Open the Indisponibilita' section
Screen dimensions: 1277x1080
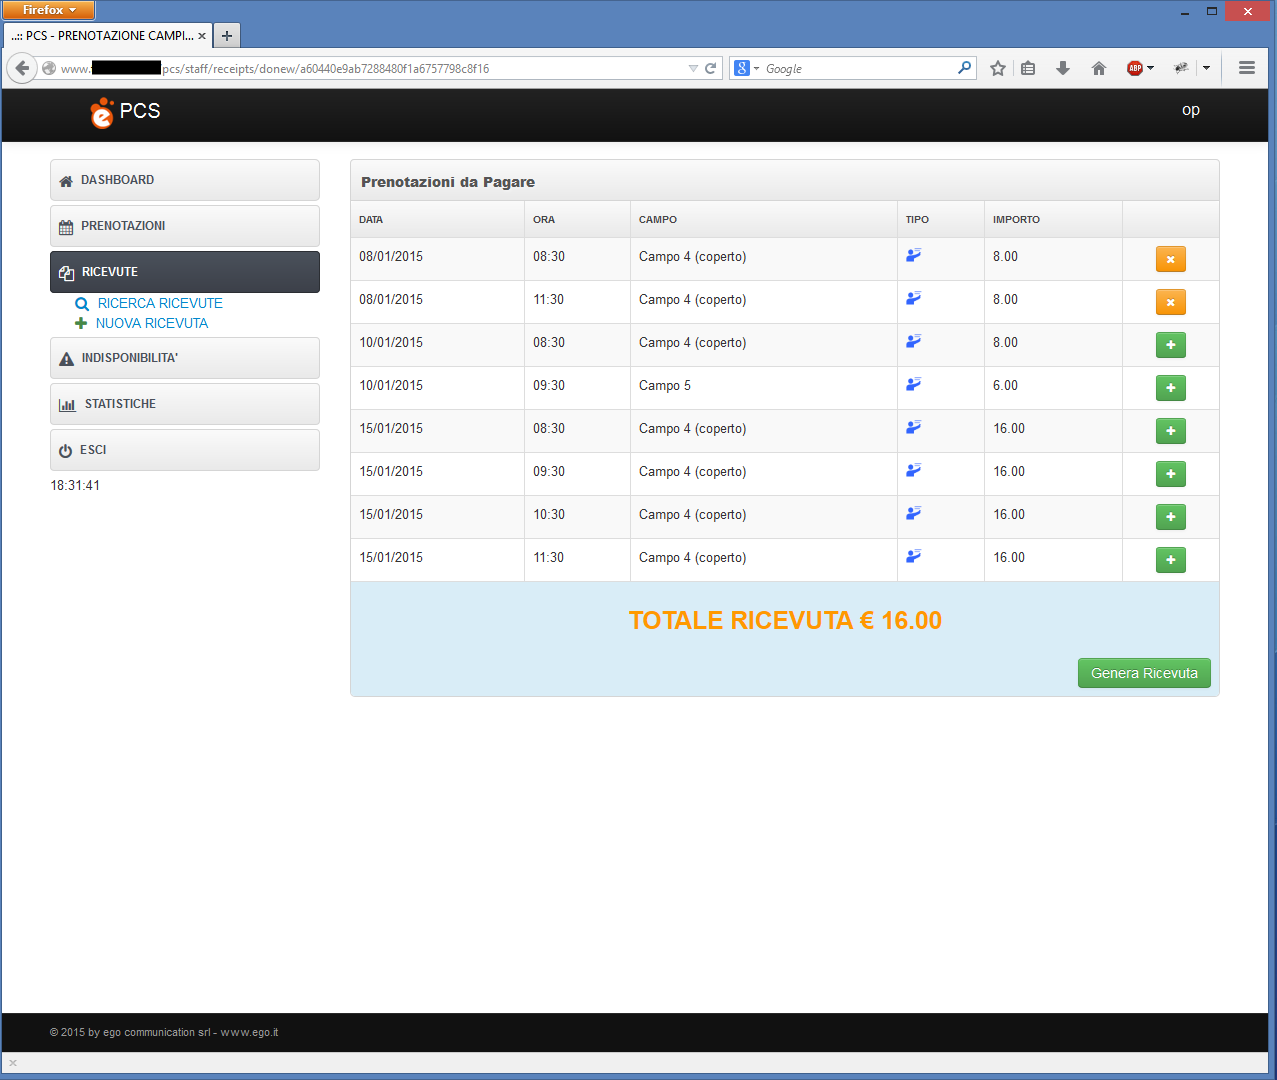[x=185, y=358]
